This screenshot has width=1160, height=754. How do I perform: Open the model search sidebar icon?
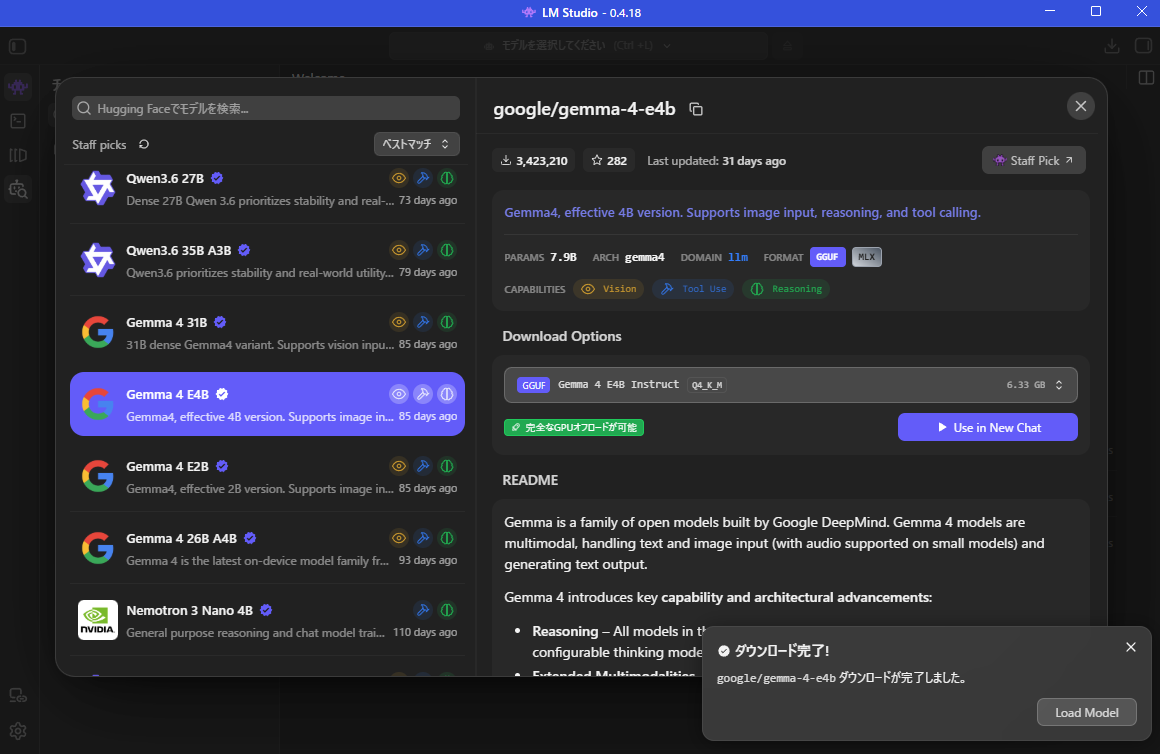(x=18, y=189)
